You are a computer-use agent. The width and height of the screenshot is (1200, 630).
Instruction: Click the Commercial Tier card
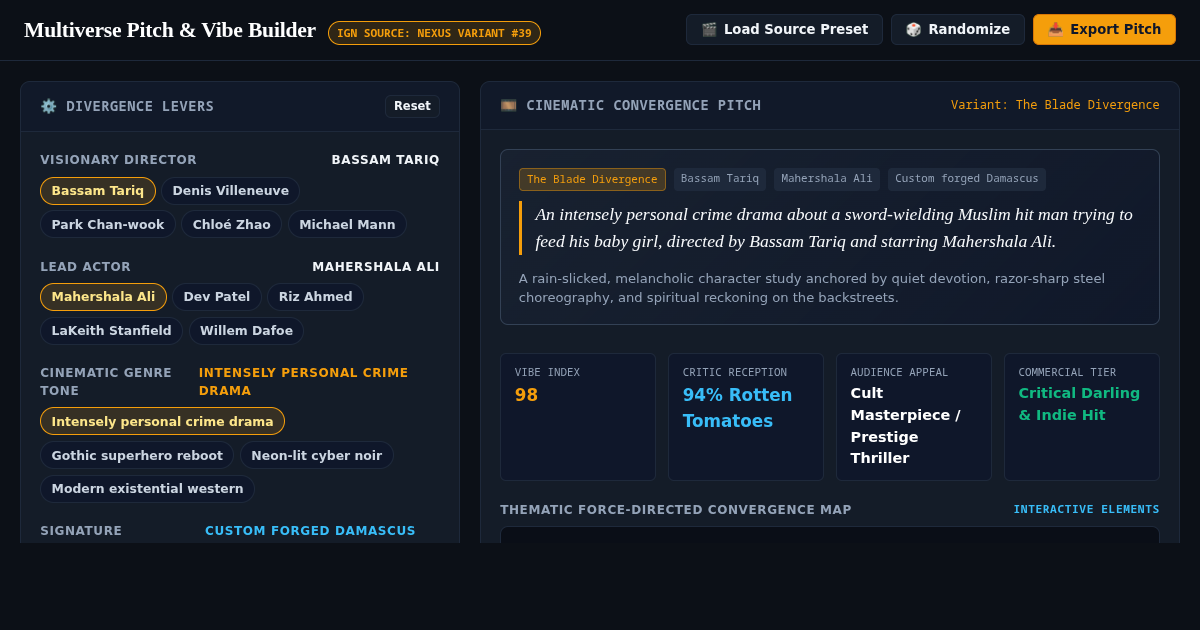pyautogui.click(x=1082, y=417)
